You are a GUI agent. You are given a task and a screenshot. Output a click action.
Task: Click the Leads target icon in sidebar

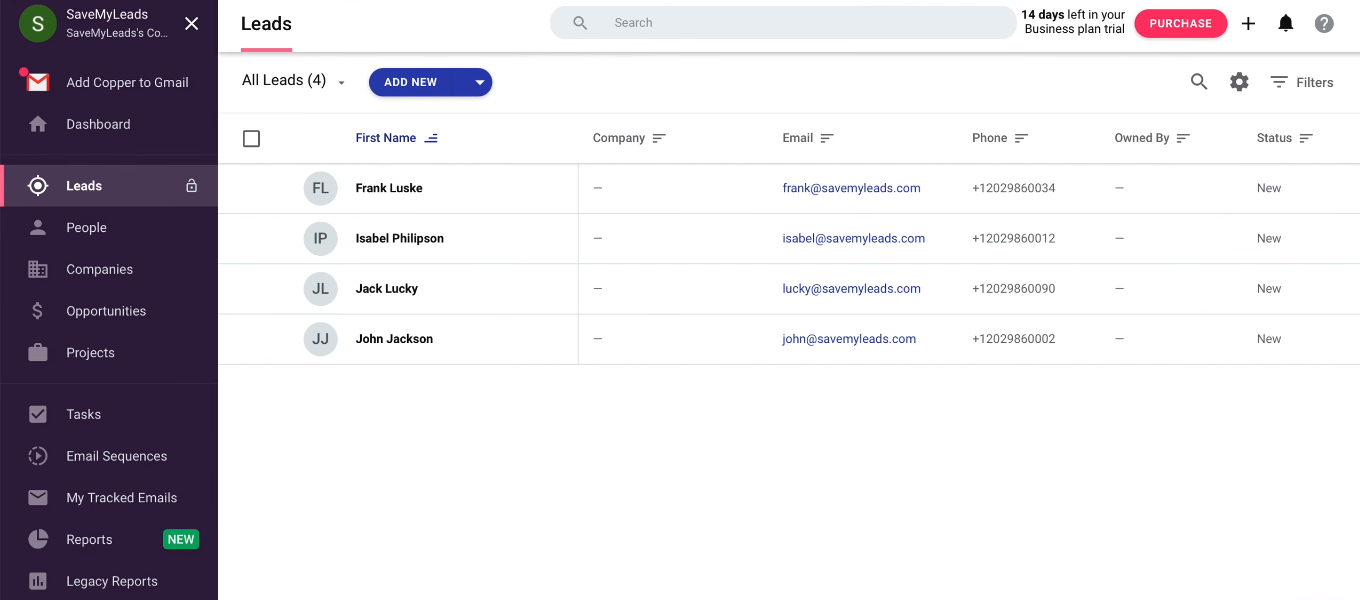38,186
